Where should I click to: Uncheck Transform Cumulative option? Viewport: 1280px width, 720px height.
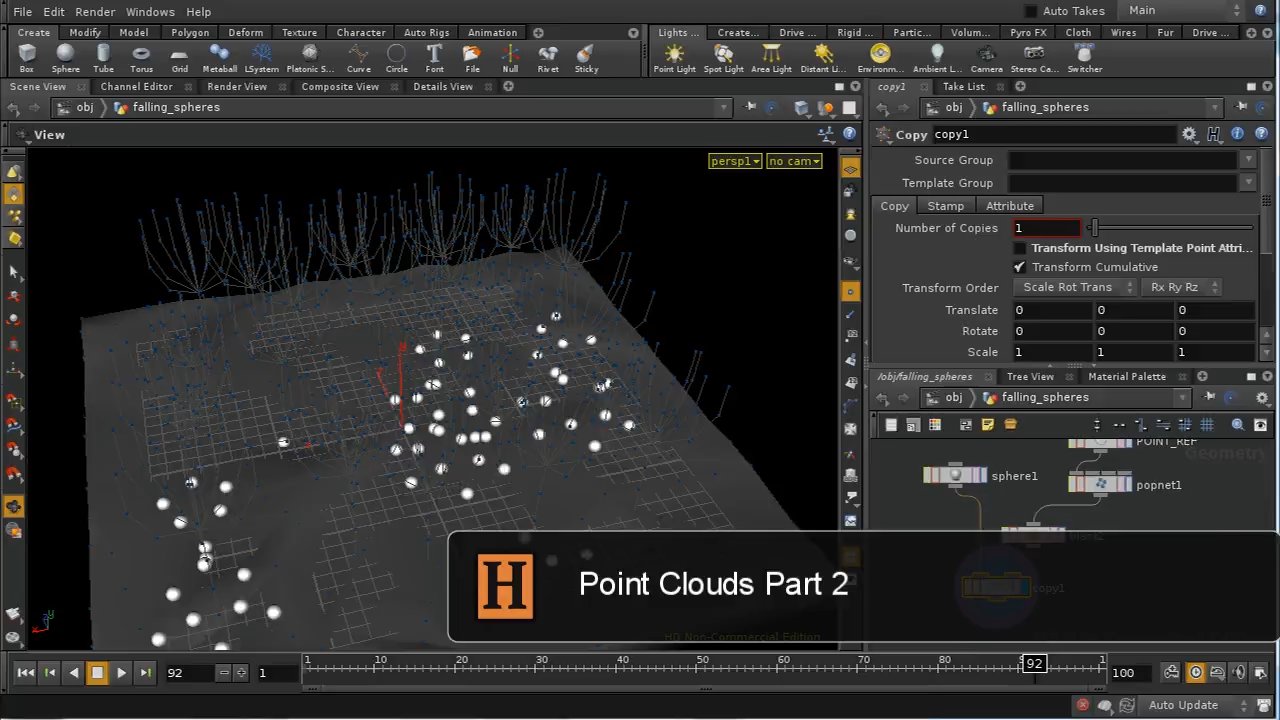(1020, 267)
